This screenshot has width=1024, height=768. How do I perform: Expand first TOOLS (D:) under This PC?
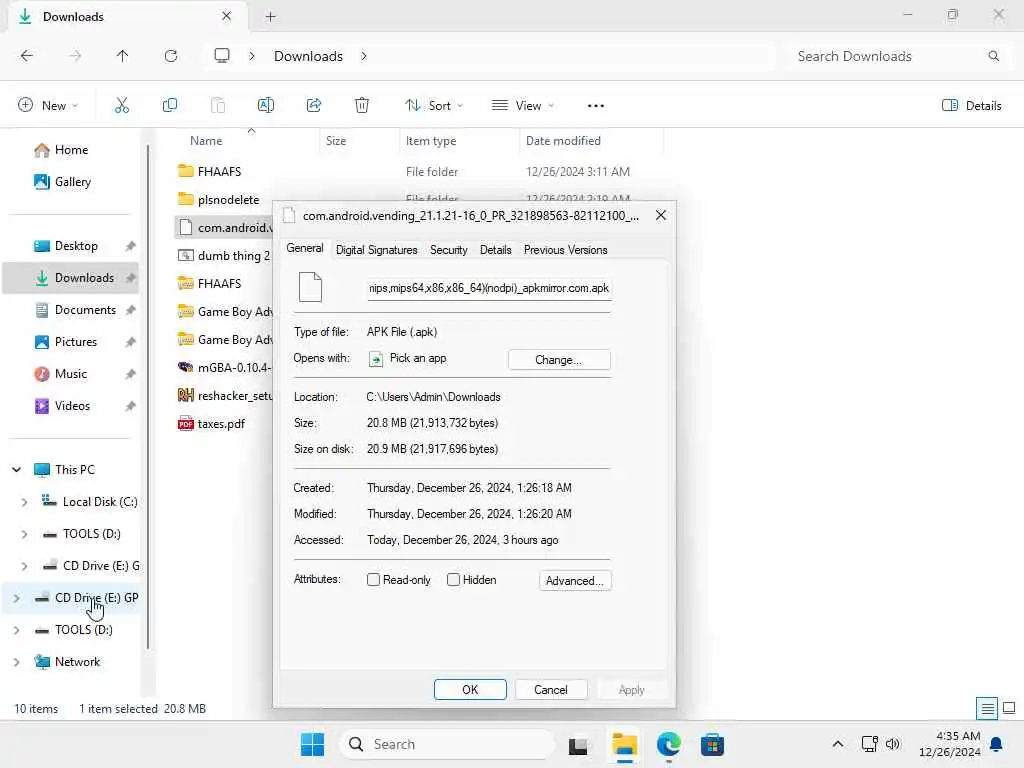[x=24, y=534]
